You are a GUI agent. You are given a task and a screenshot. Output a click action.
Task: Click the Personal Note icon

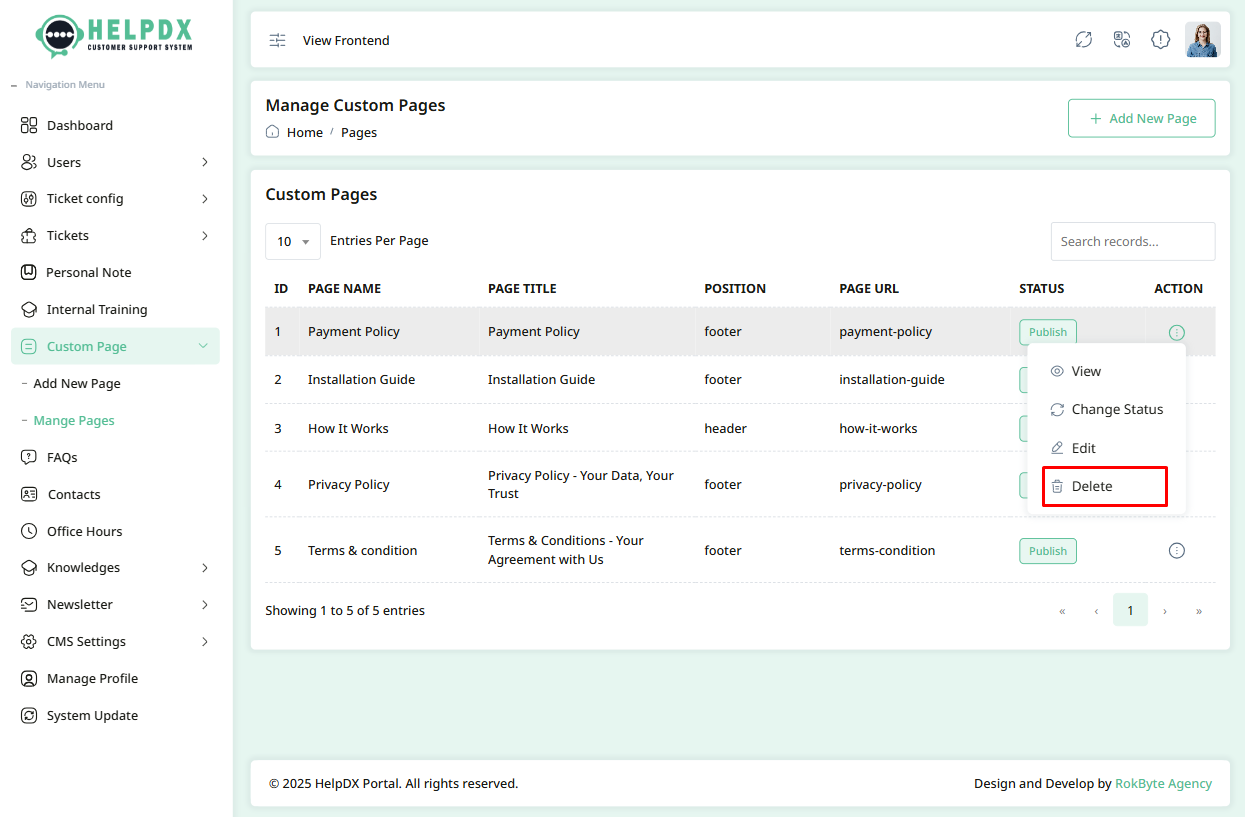click(x=29, y=272)
